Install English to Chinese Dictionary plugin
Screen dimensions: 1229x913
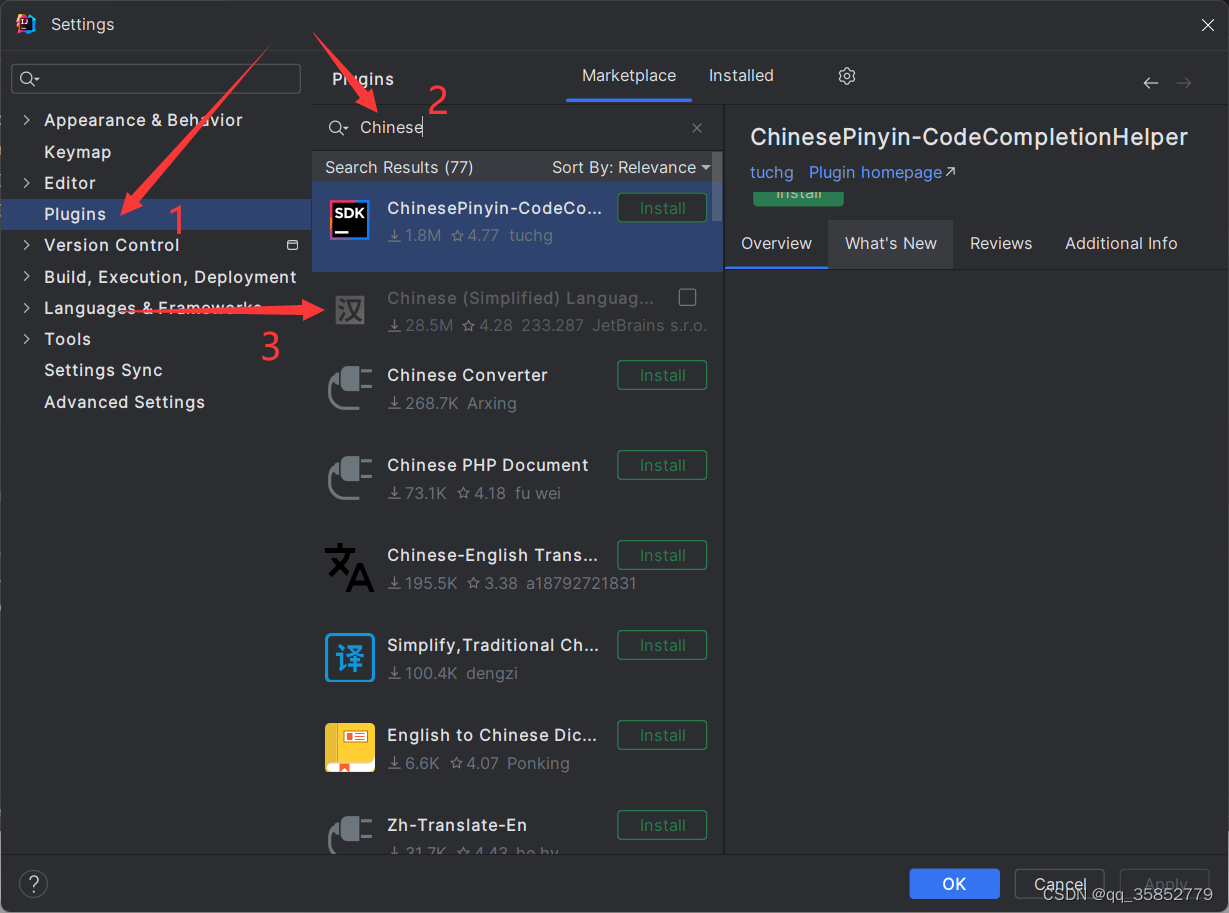(x=662, y=735)
